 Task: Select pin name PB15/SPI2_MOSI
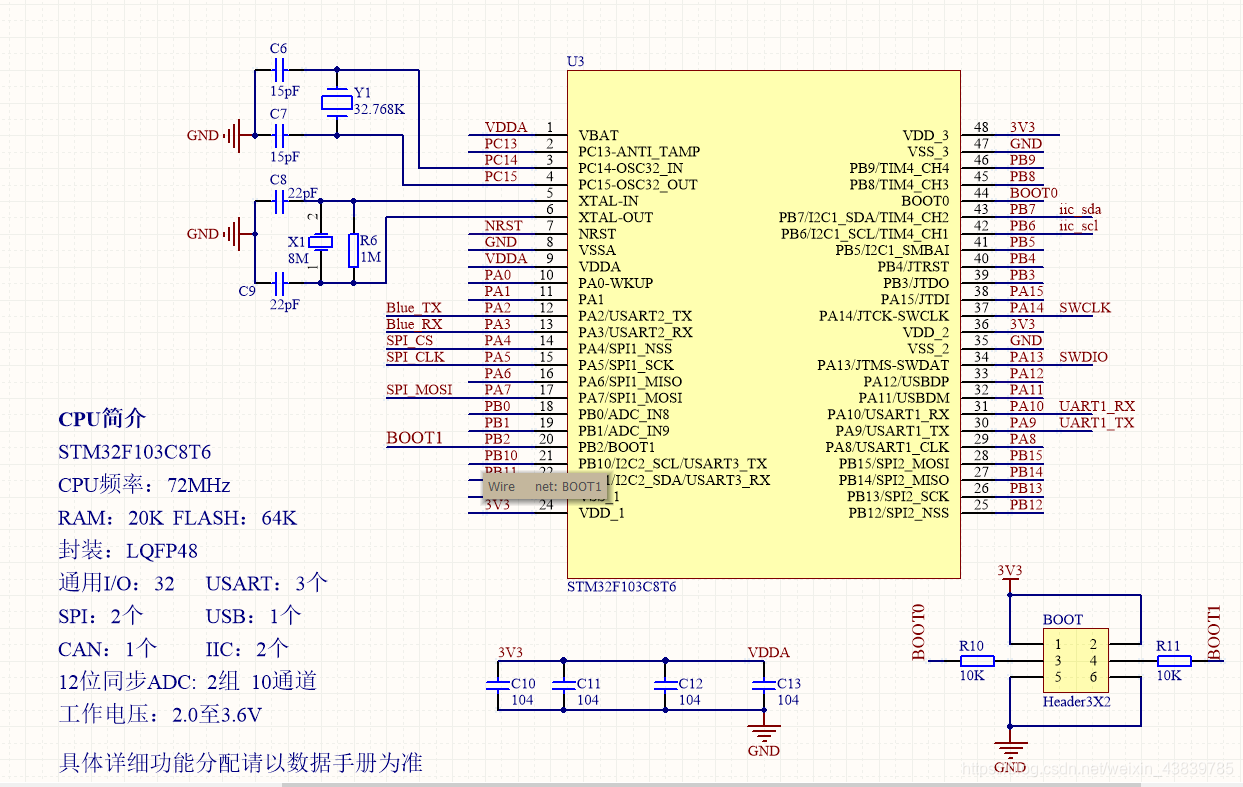[894, 464]
